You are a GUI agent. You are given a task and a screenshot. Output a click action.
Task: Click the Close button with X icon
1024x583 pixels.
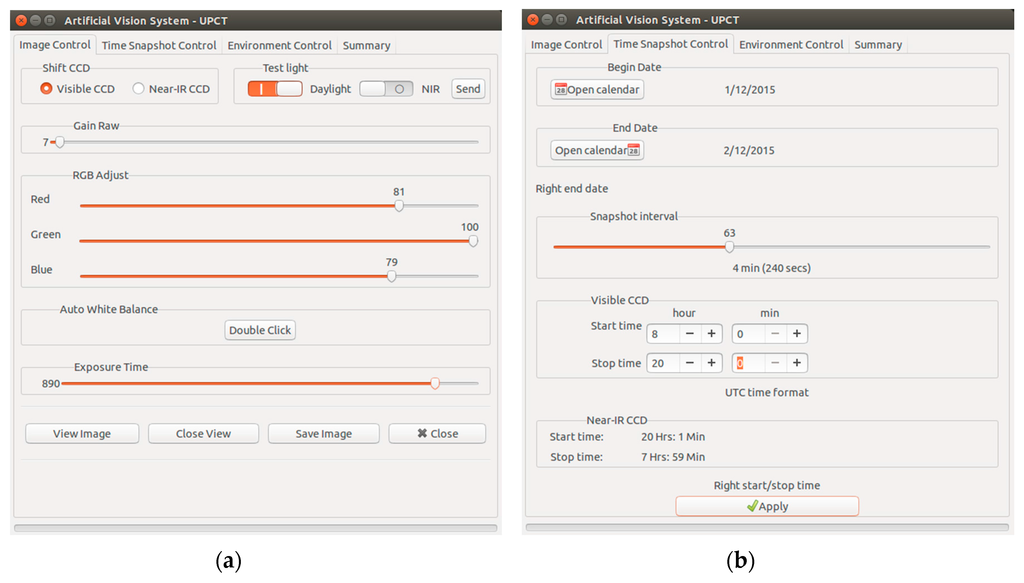pos(437,434)
